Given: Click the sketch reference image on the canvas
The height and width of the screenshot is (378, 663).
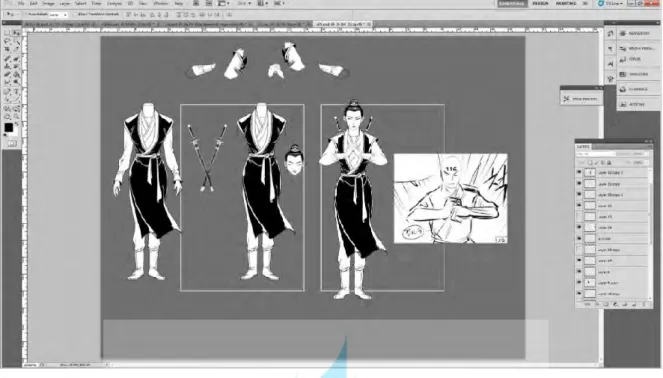Looking at the screenshot, I should (x=451, y=198).
